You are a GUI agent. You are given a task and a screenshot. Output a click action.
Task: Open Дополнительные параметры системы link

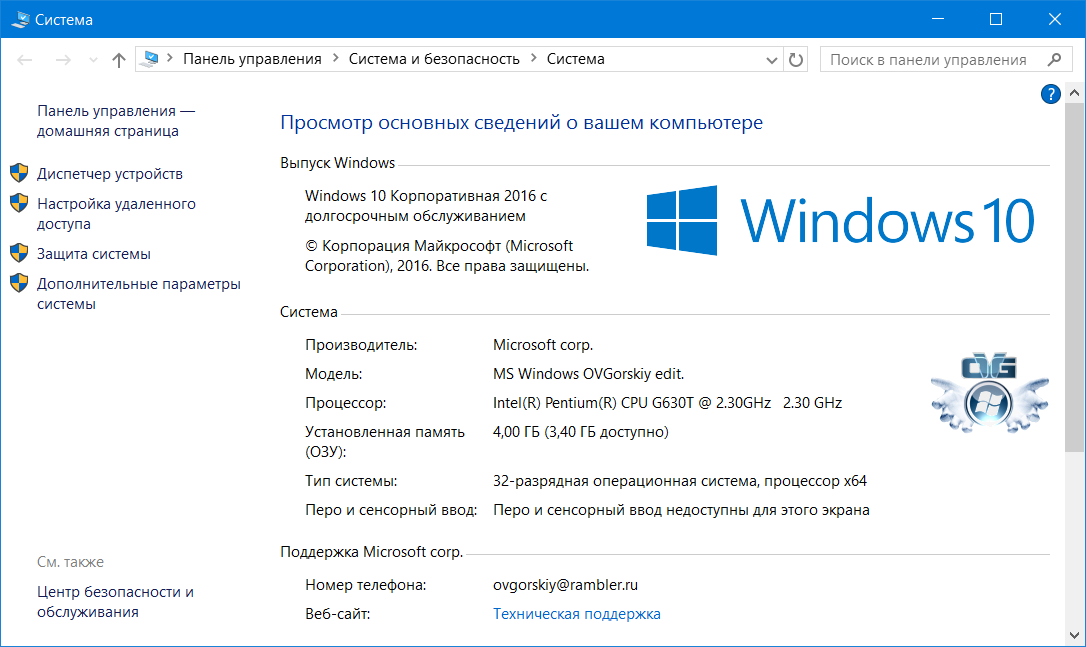[x=138, y=294]
